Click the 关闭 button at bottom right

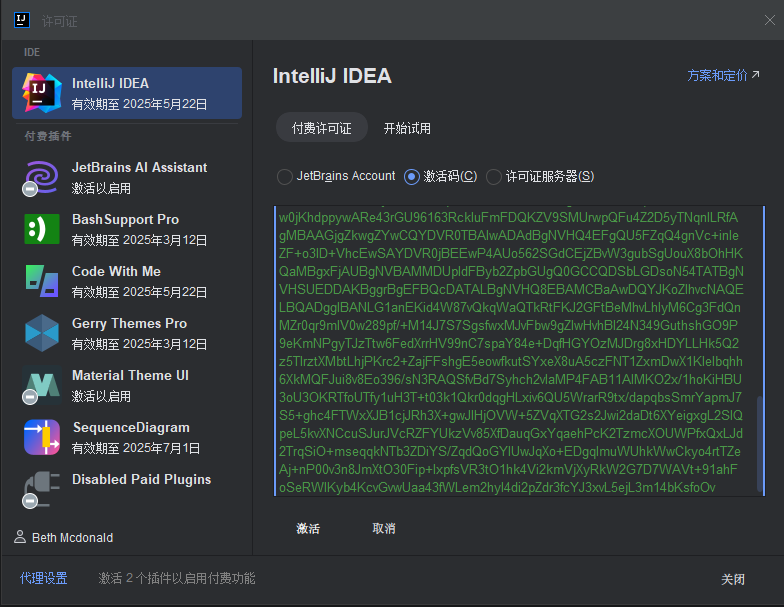click(x=732, y=580)
